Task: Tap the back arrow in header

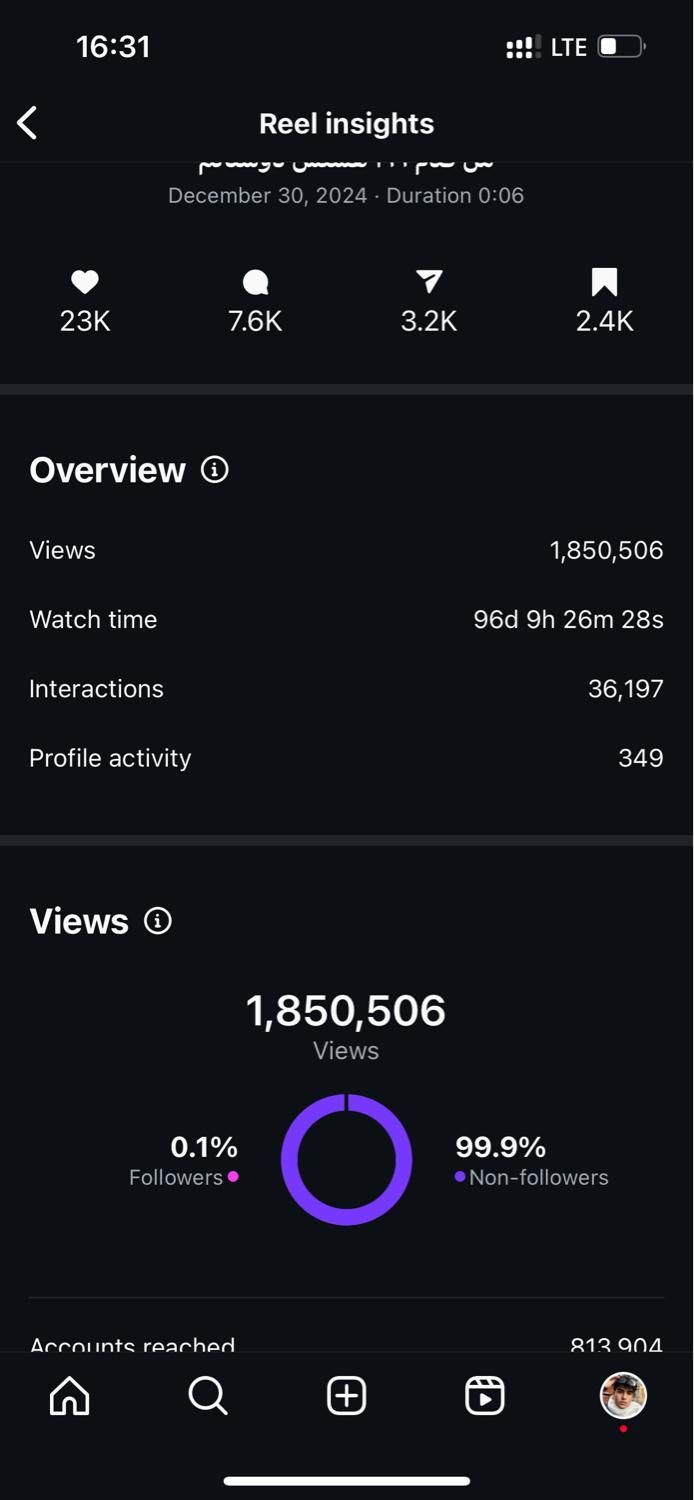Action: pyautogui.click(x=27, y=123)
